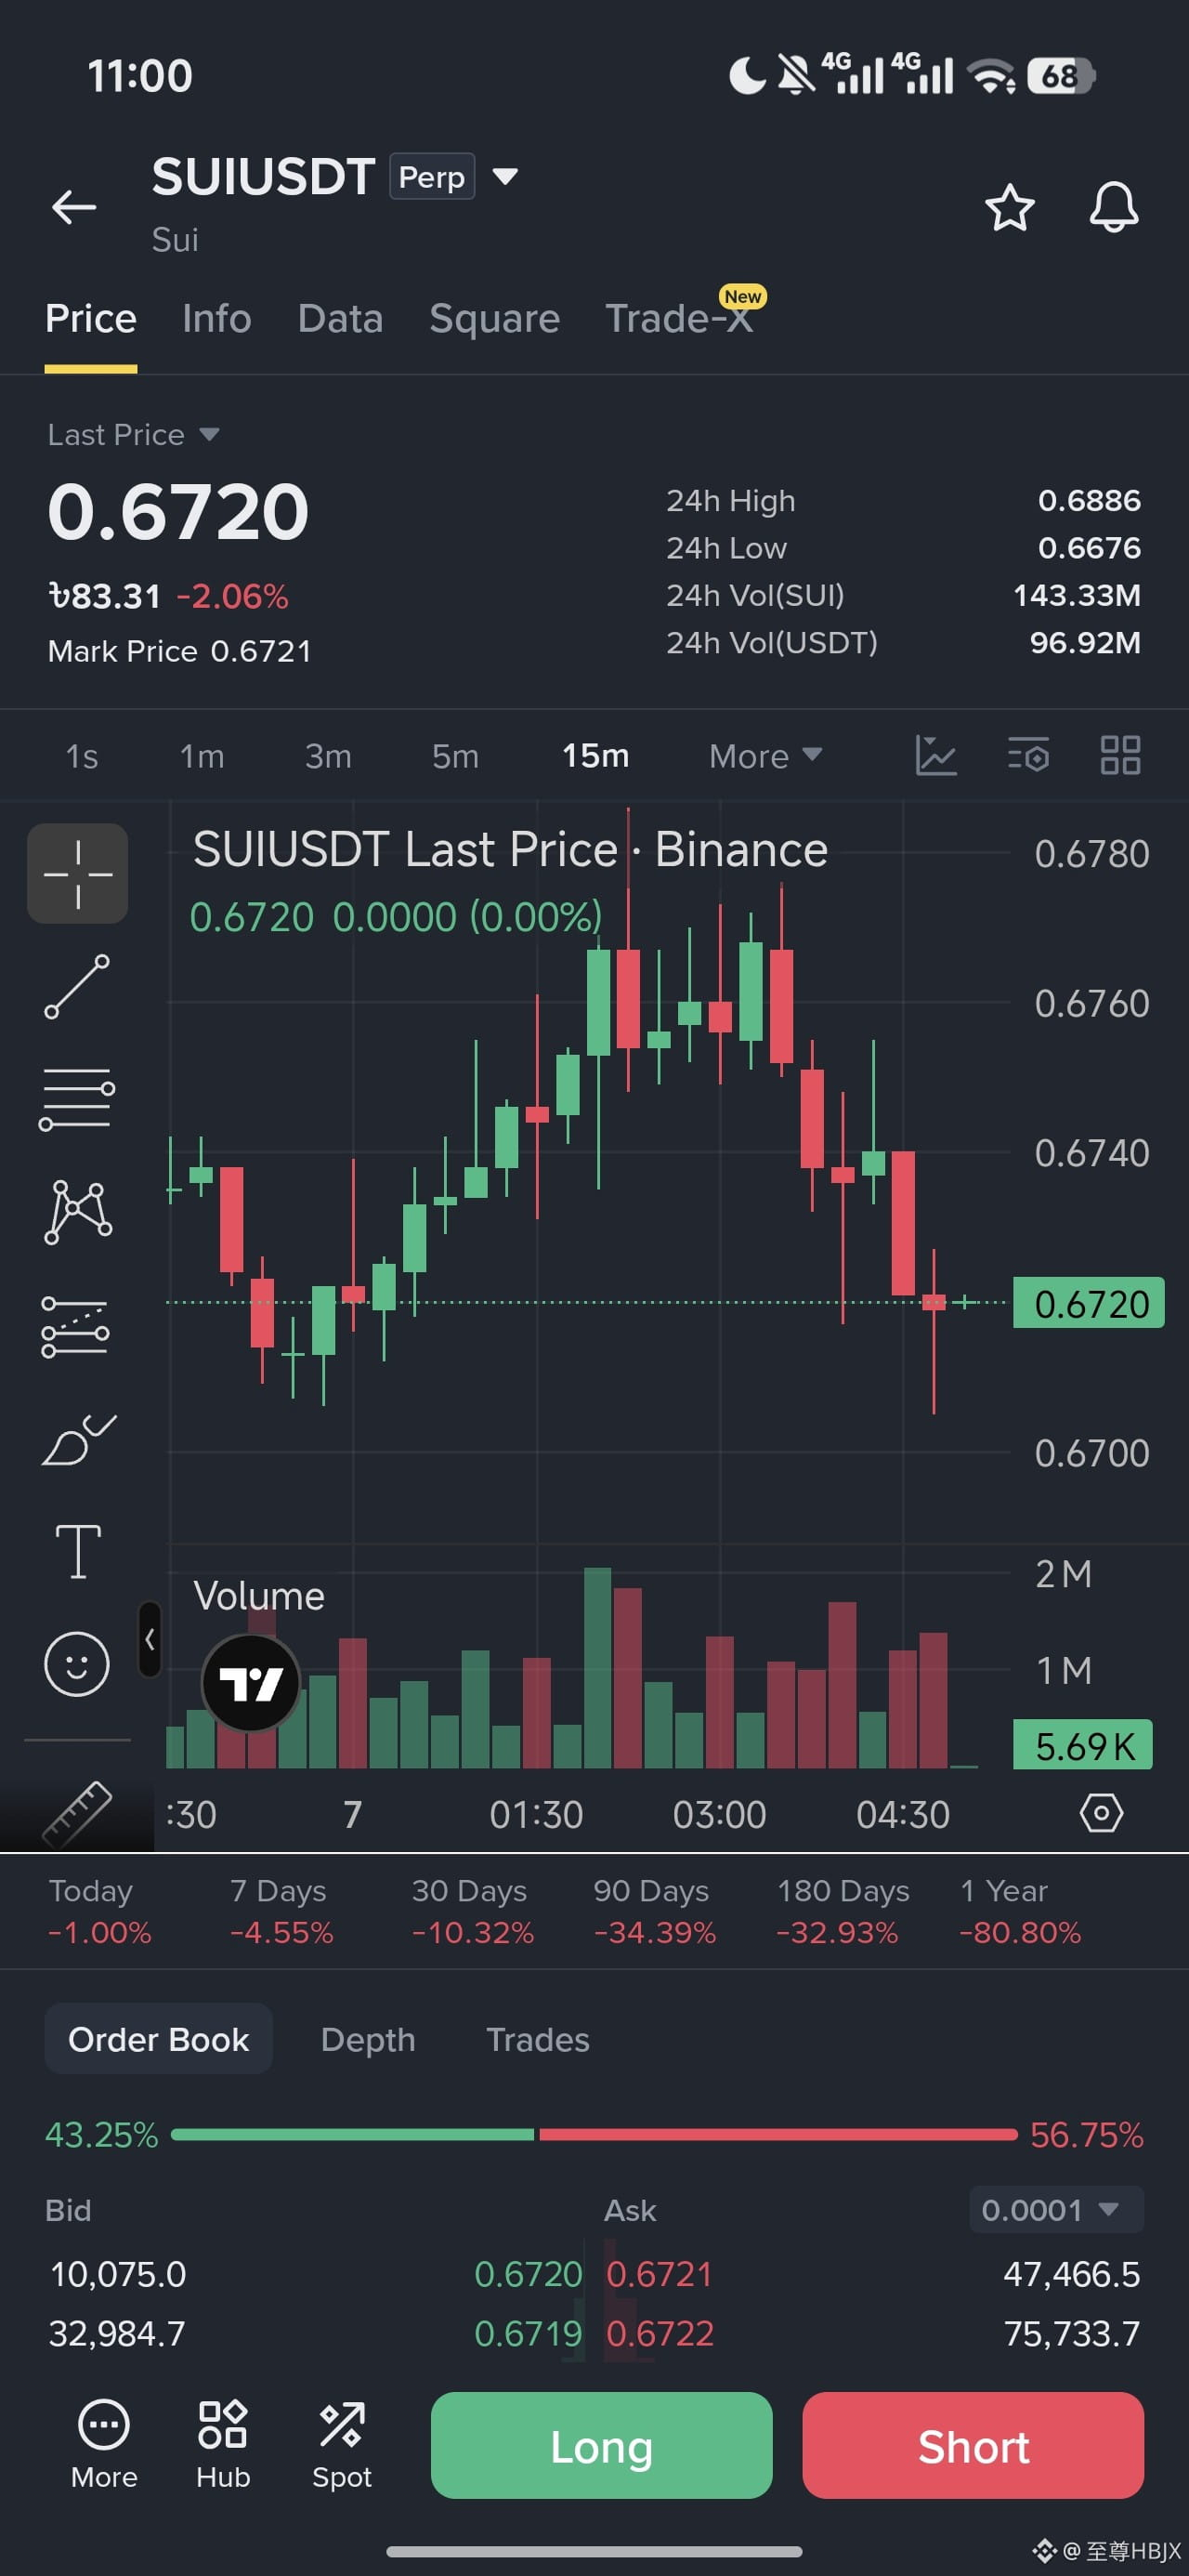Select the trend line drawing tool

pyautogui.click(x=77, y=986)
